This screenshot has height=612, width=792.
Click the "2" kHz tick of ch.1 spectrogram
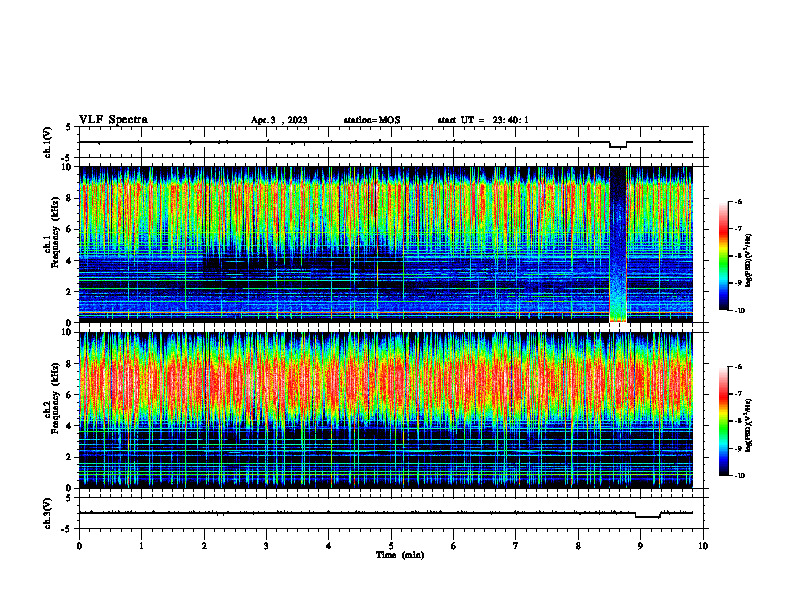tap(70, 292)
